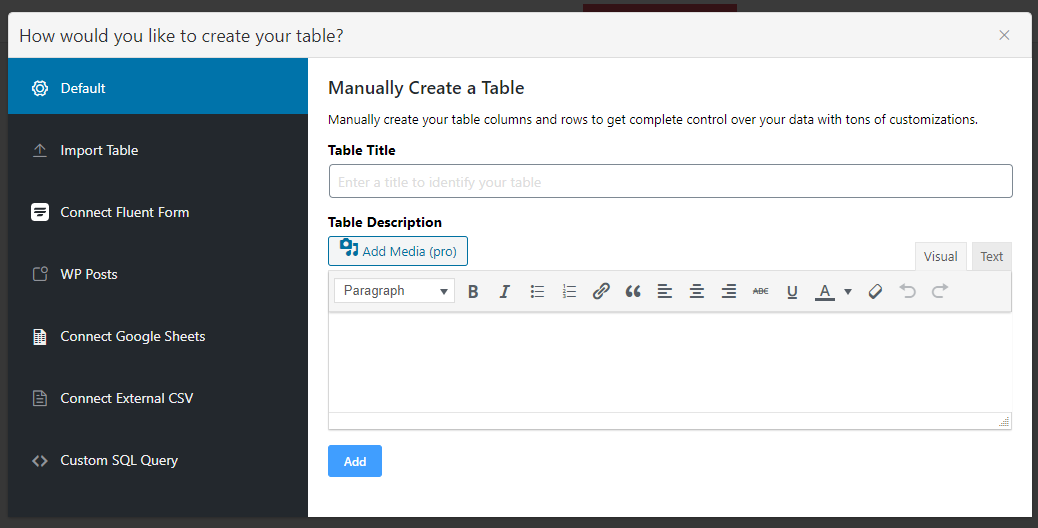Center align description text
The image size is (1038, 528).
tap(696, 291)
